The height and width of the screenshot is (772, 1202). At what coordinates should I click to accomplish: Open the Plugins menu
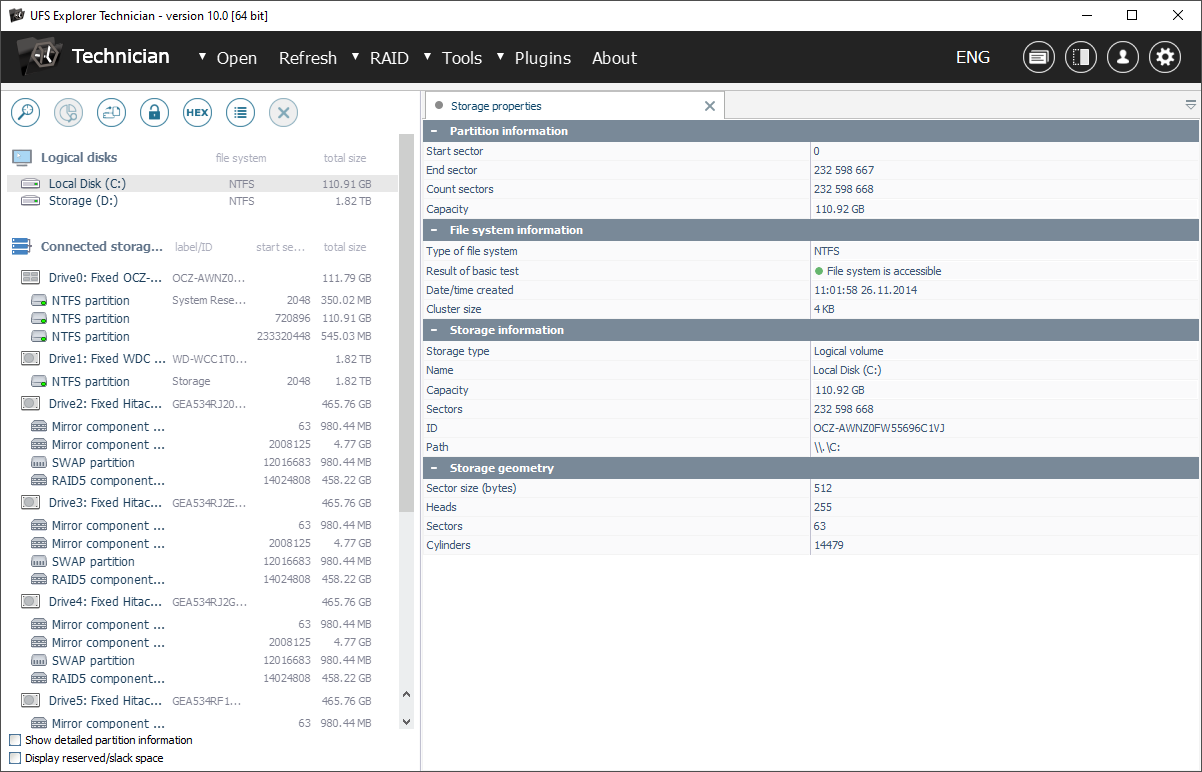point(543,58)
